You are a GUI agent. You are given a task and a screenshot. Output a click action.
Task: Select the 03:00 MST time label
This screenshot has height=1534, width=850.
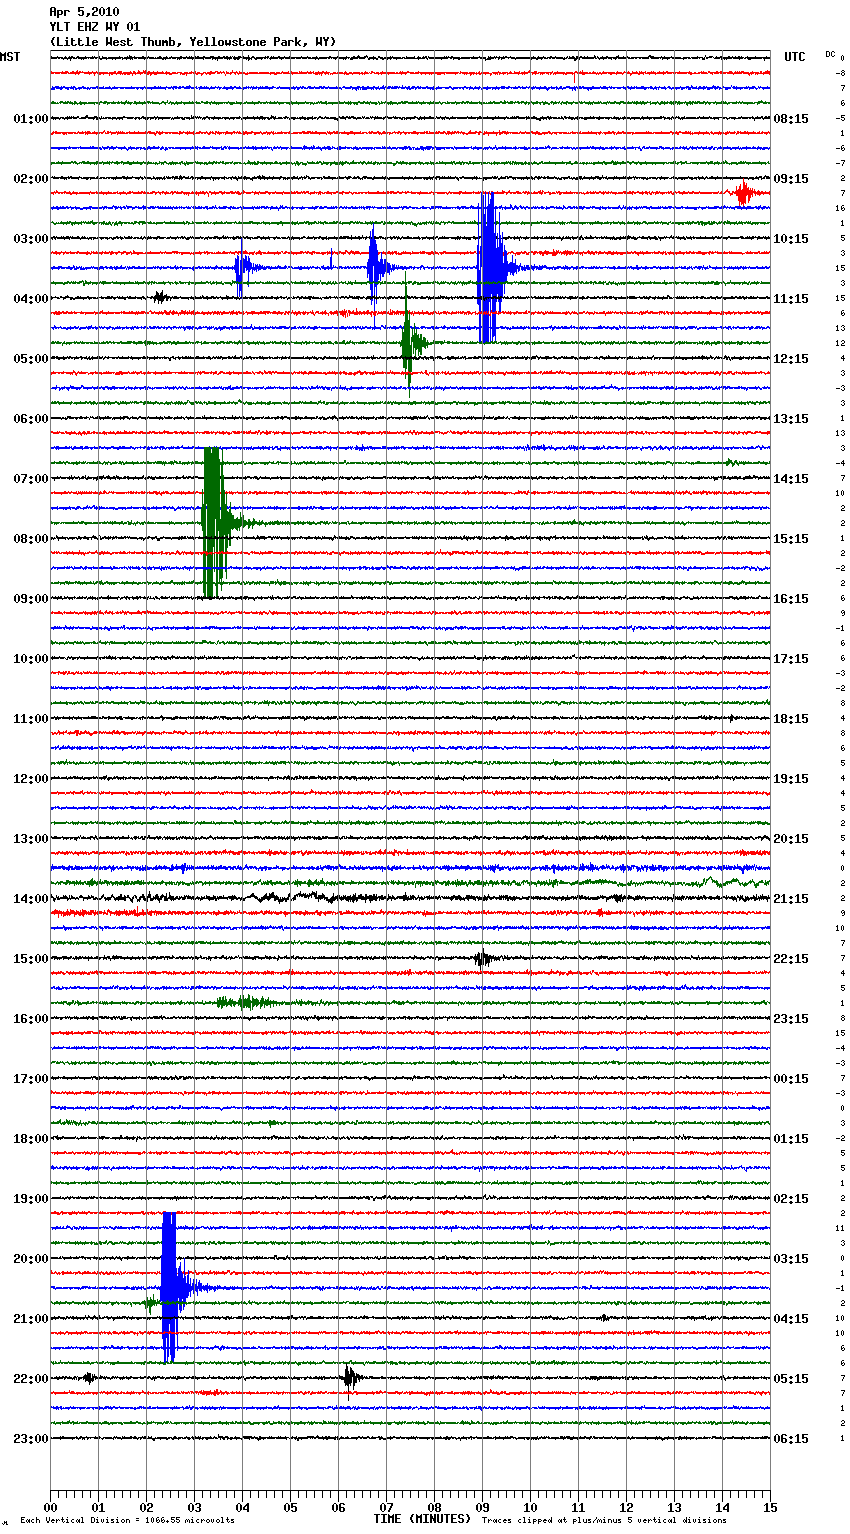tap(31, 239)
